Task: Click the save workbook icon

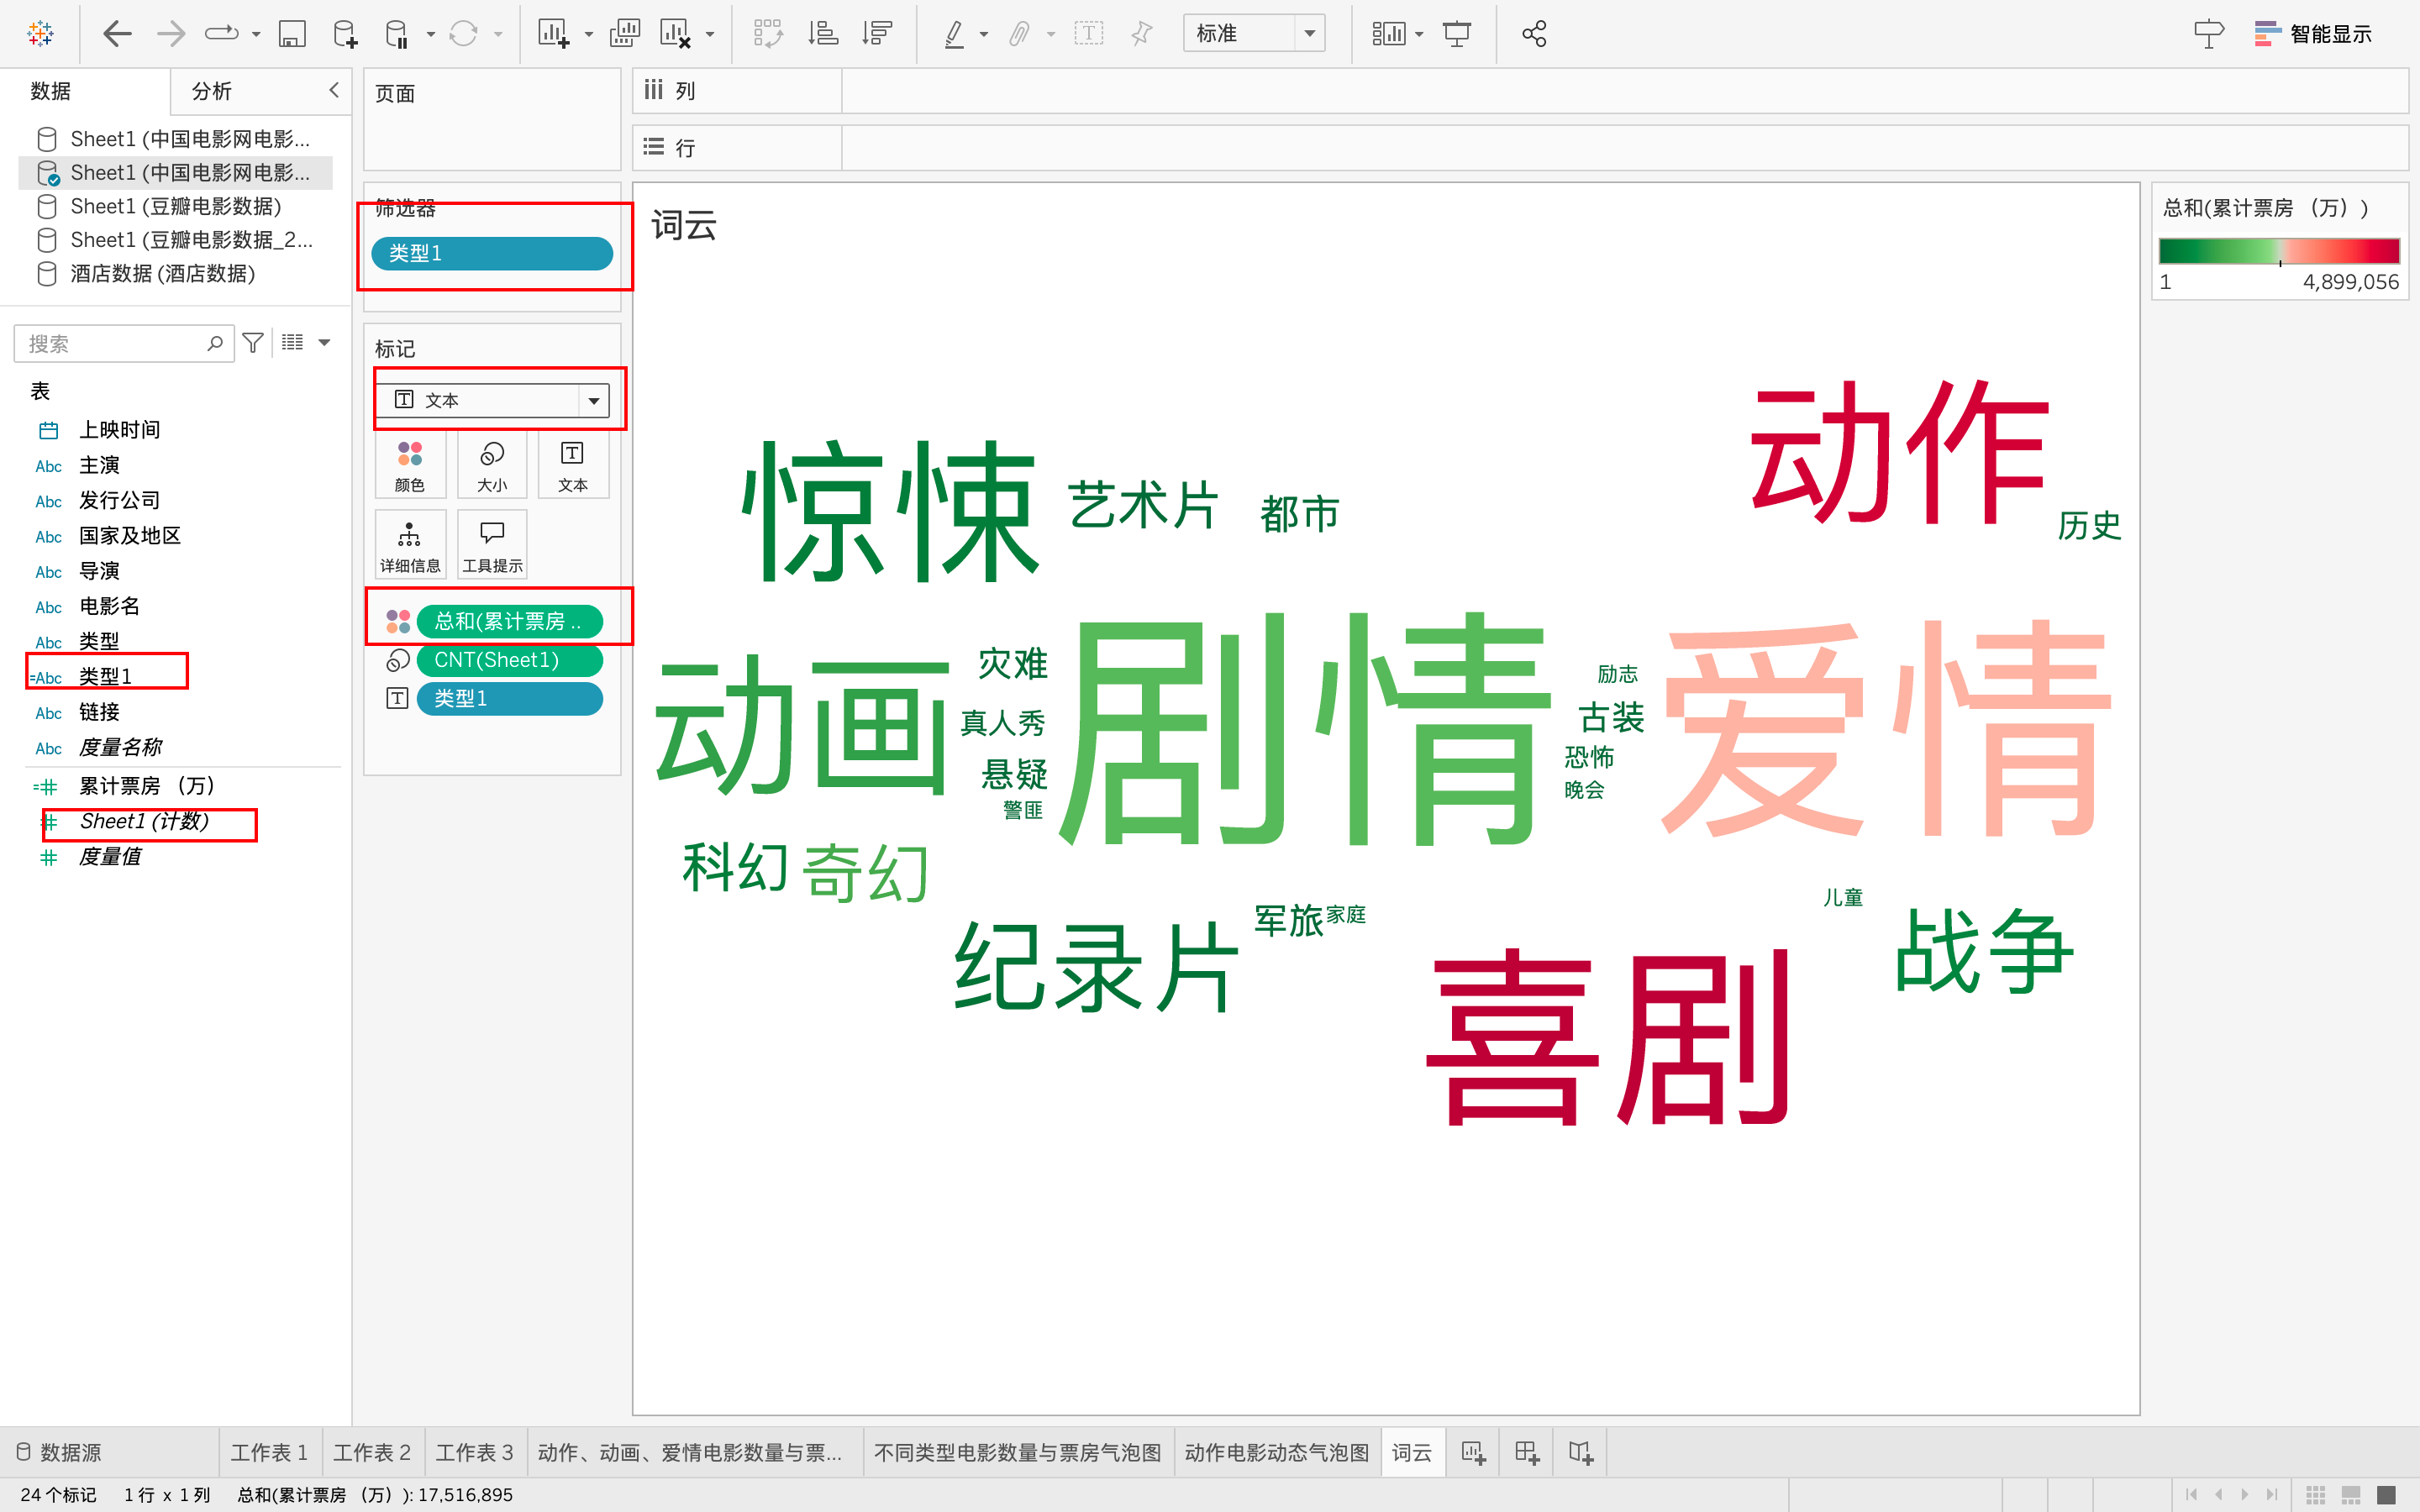Action: tap(291, 34)
